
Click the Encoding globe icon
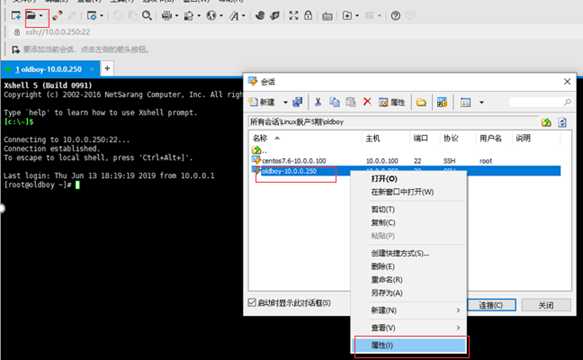click(212, 16)
